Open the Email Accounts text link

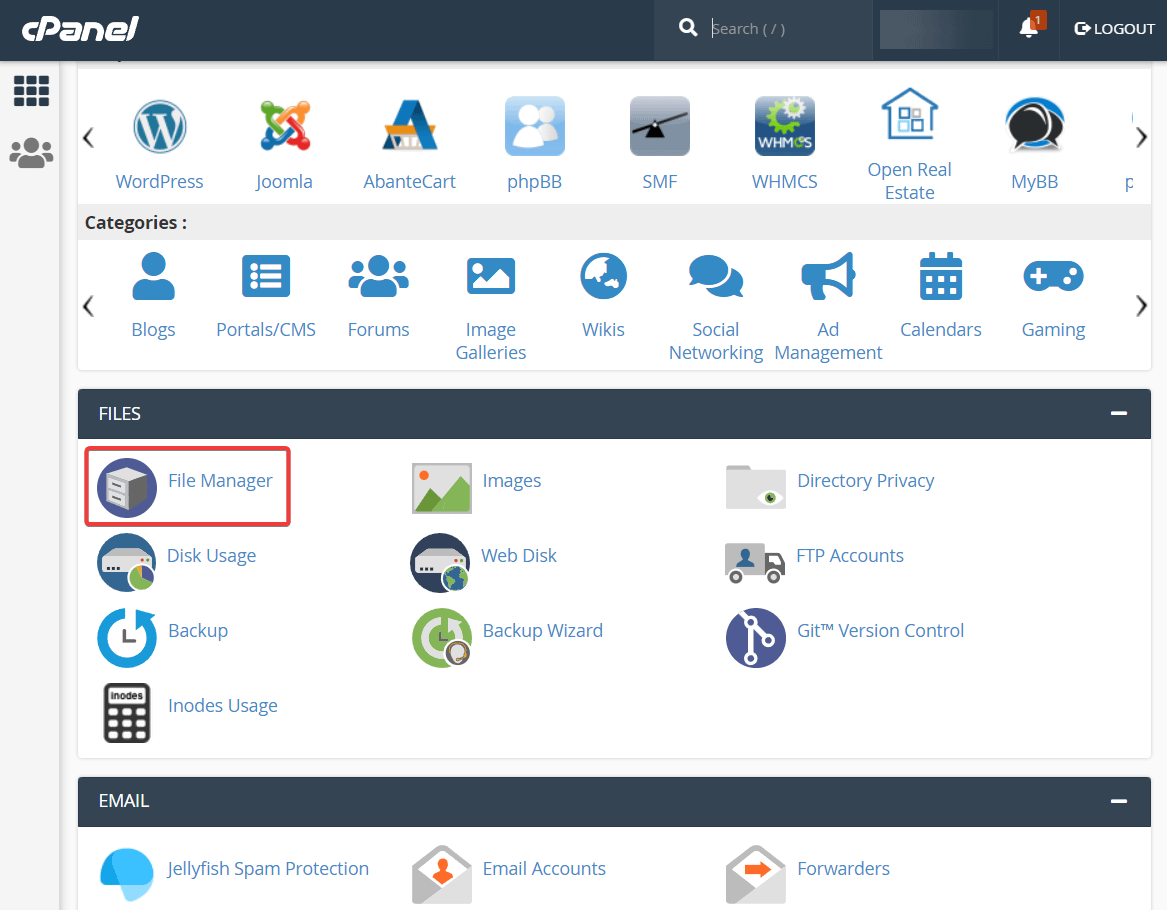point(544,868)
